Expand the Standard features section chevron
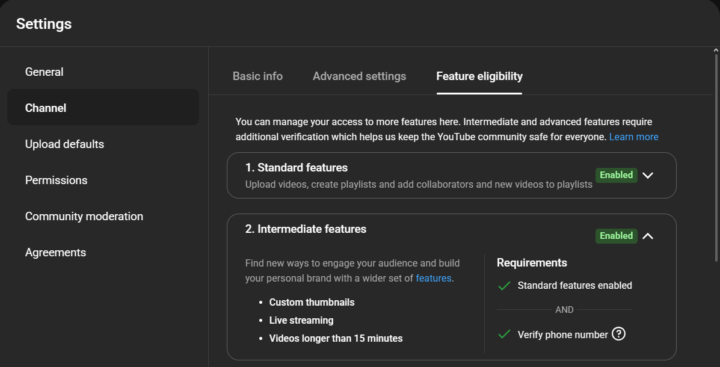The image size is (720, 367). (648, 175)
